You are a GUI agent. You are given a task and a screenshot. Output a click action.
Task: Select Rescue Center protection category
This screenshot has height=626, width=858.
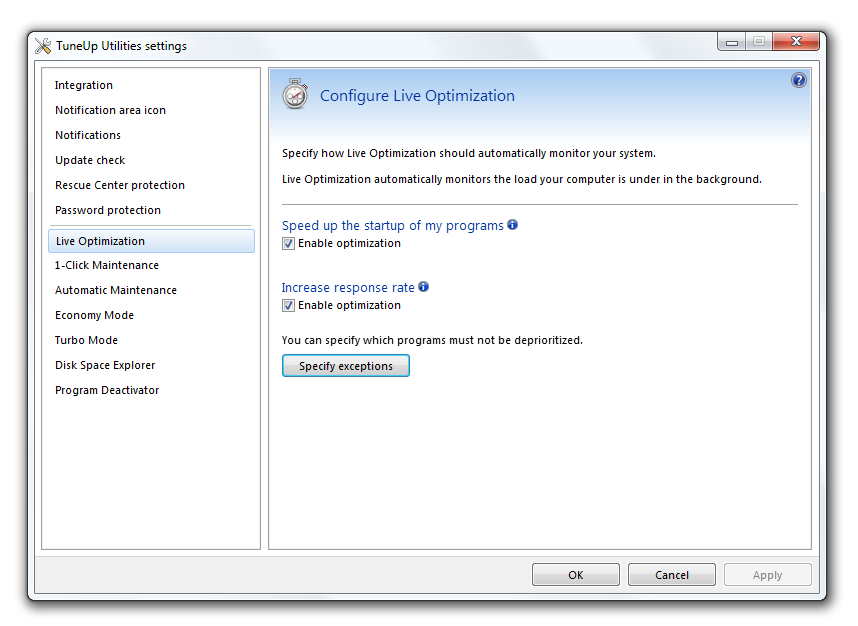pyautogui.click(x=120, y=186)
